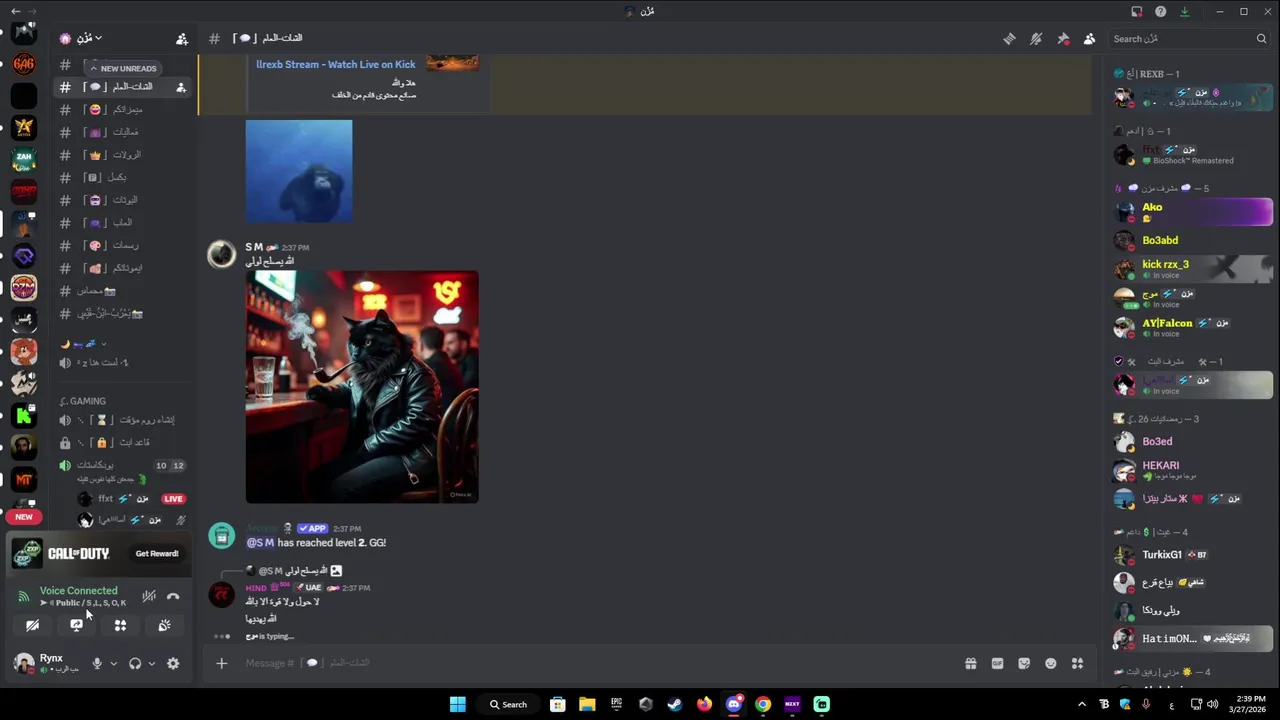Screen dimensions: 1280x720
Task: Open llrexb Stream - Watch Live on Kick link
Action: click(x=335, y=64)
